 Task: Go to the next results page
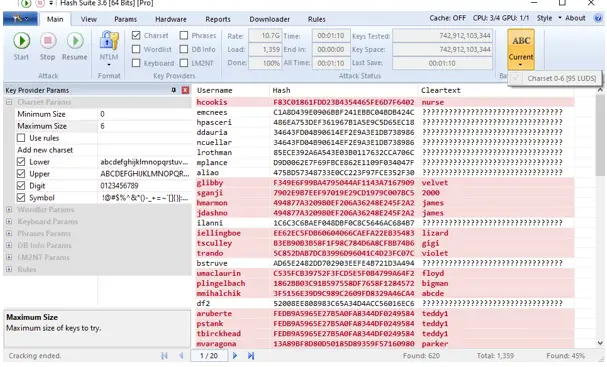coord(235,355)
